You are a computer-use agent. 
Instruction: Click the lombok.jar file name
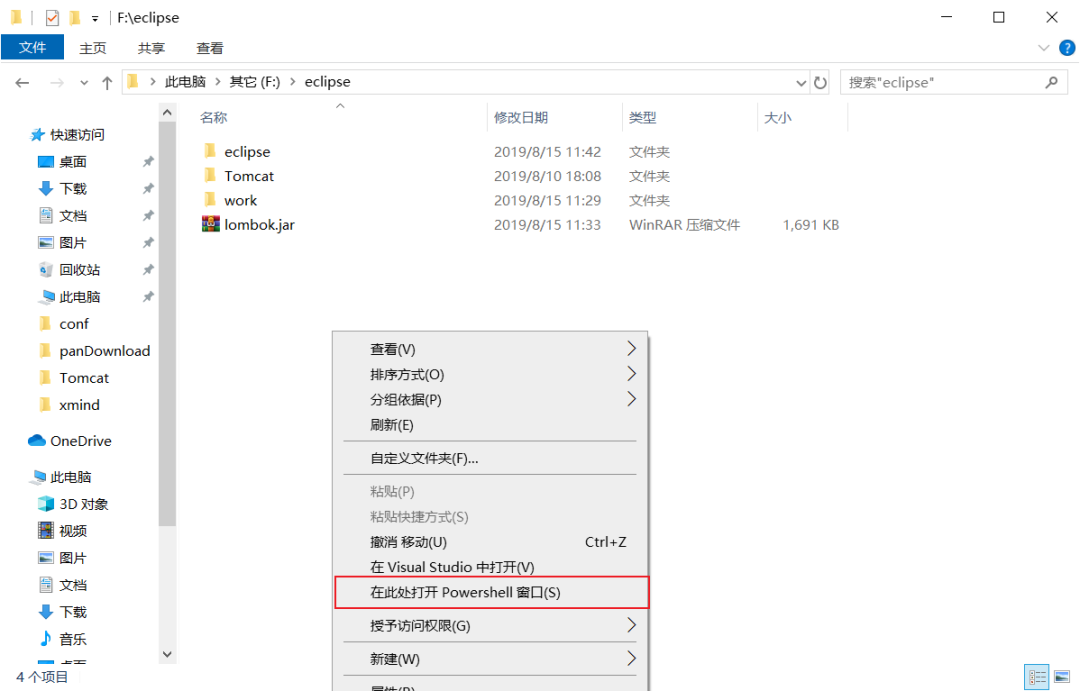coord(260,225)
